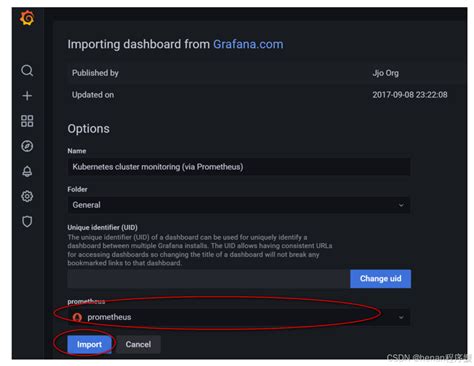Expand the General folder dropdown
Screen dimensions: 474x366
click(x=239, y=205)
